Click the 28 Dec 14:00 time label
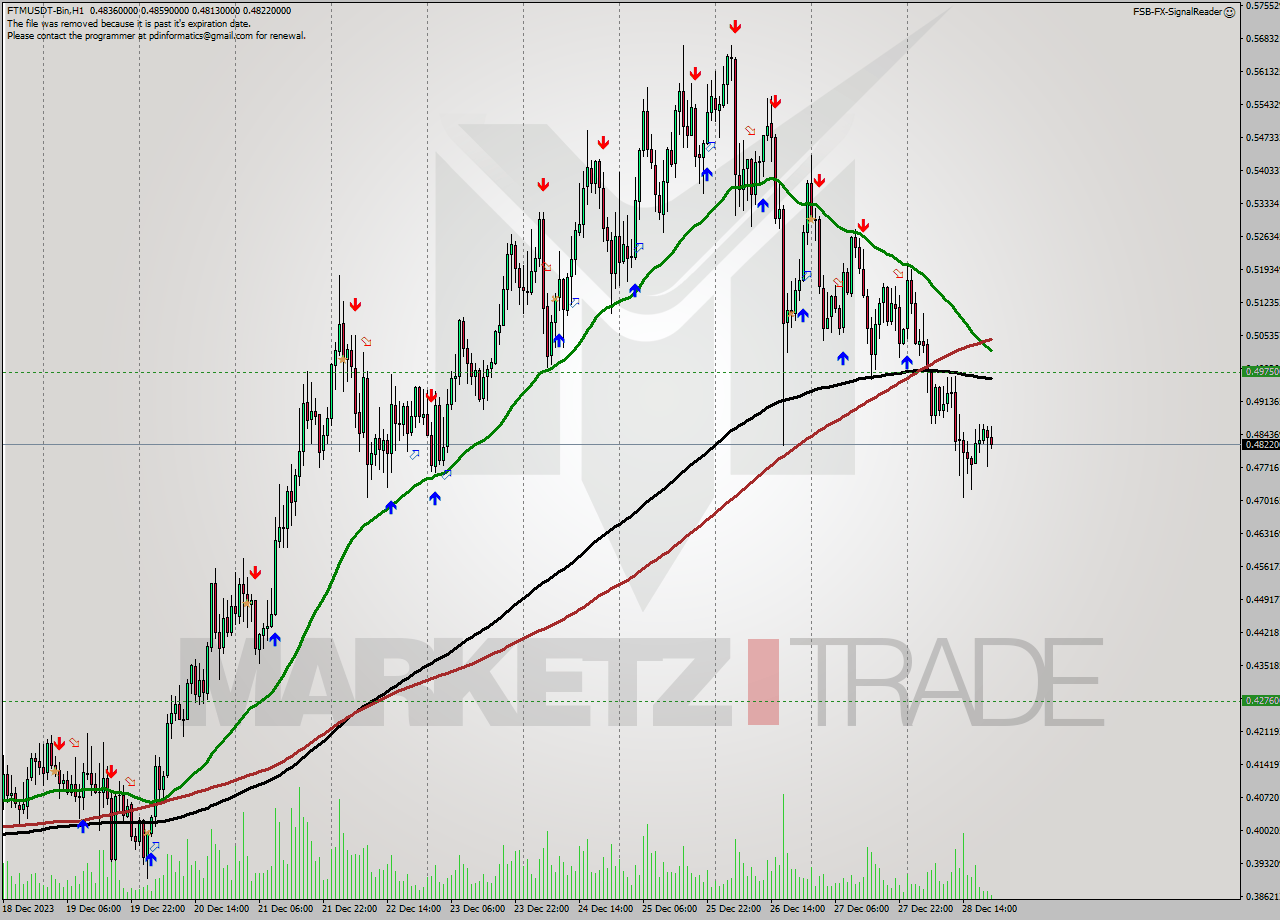 pos(989,909)
